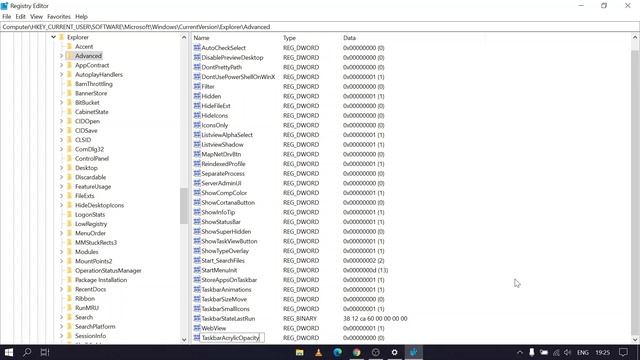Select the Start_SearchFiles value
The width and height of the screenshot is (640, 360).
point(223,260)
